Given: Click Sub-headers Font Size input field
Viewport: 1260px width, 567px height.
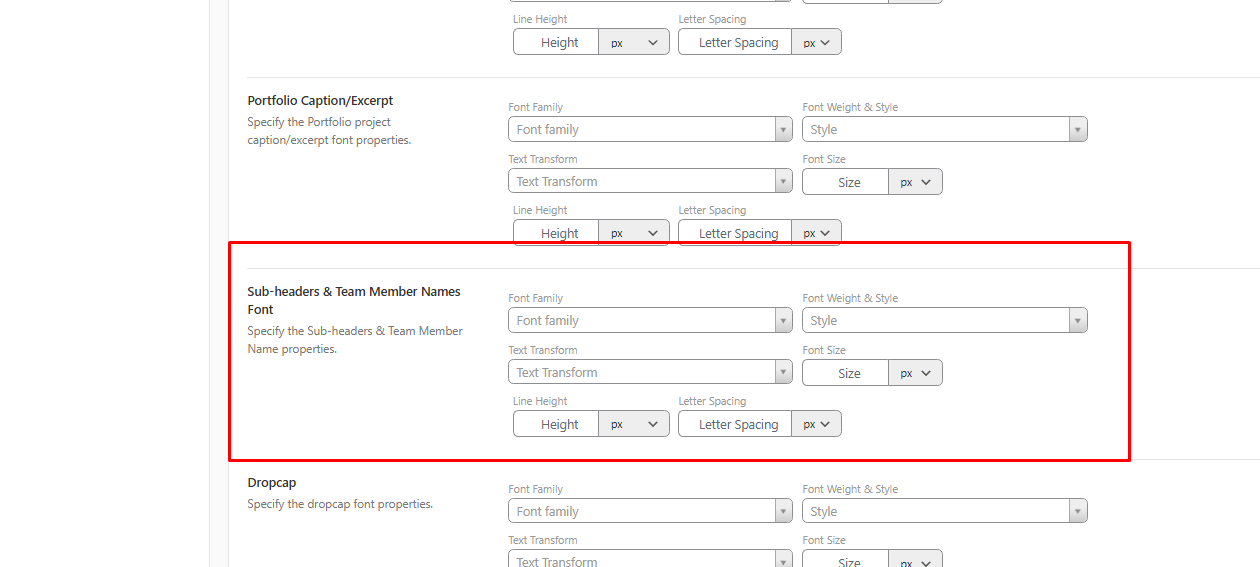Looking at the screenshot, I should click(846, 373).
